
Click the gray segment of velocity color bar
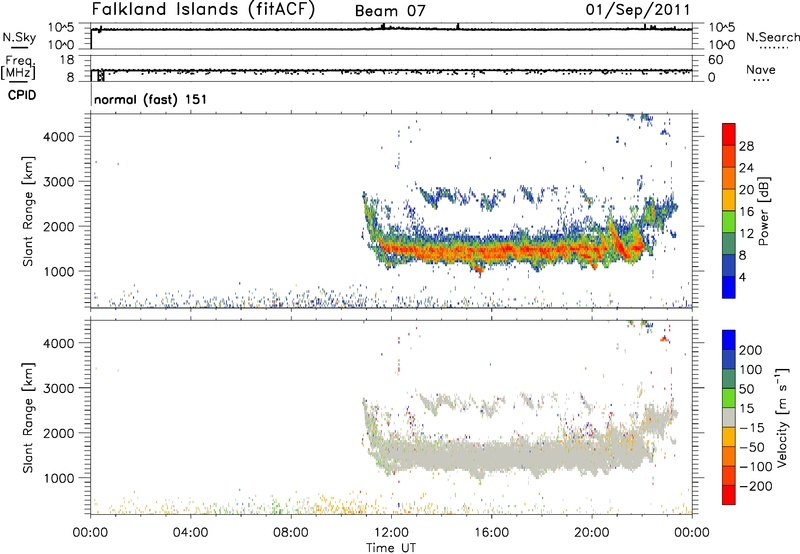tap(729, 418)
